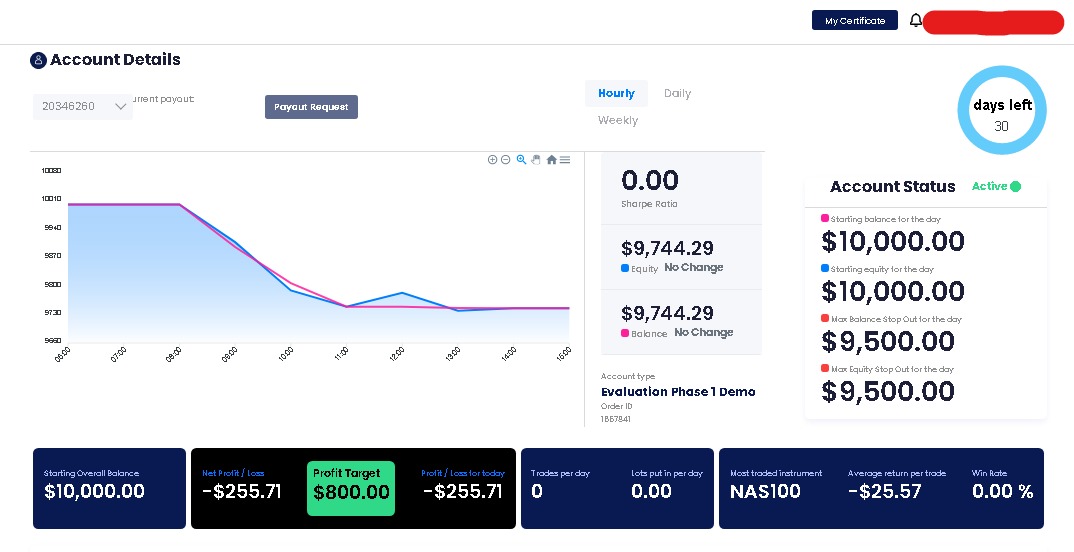Expand account selector using chevron arrow
1074x552 pixels.
pyautogui.click(x=121, y=106)
